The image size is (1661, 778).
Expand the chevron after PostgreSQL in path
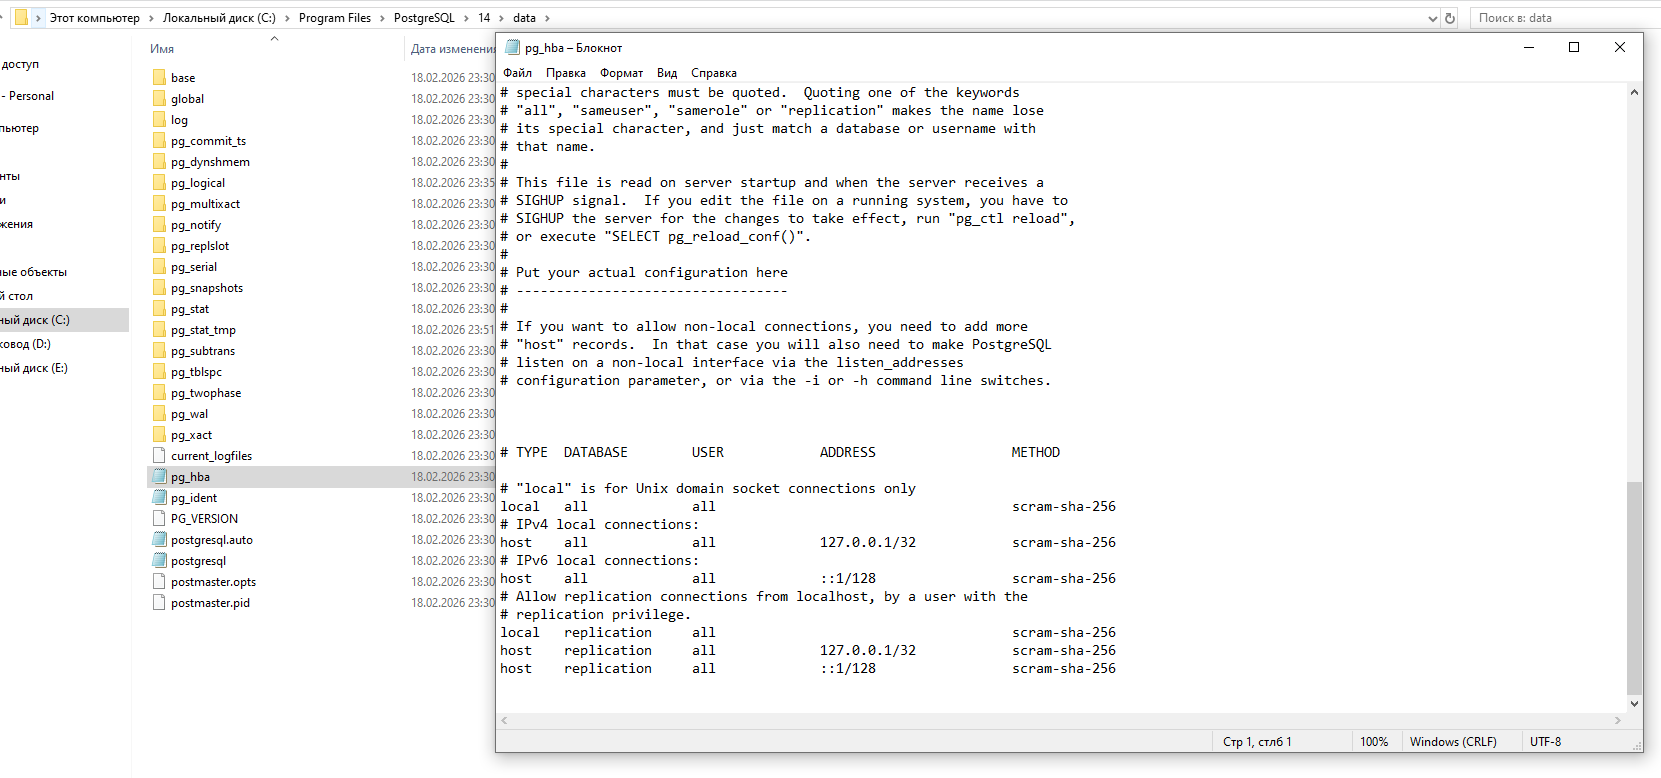point(466,18)
